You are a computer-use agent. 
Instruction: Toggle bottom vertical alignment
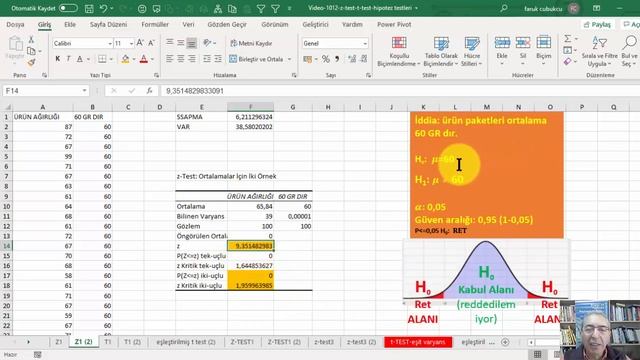click(x=191, y=43)
